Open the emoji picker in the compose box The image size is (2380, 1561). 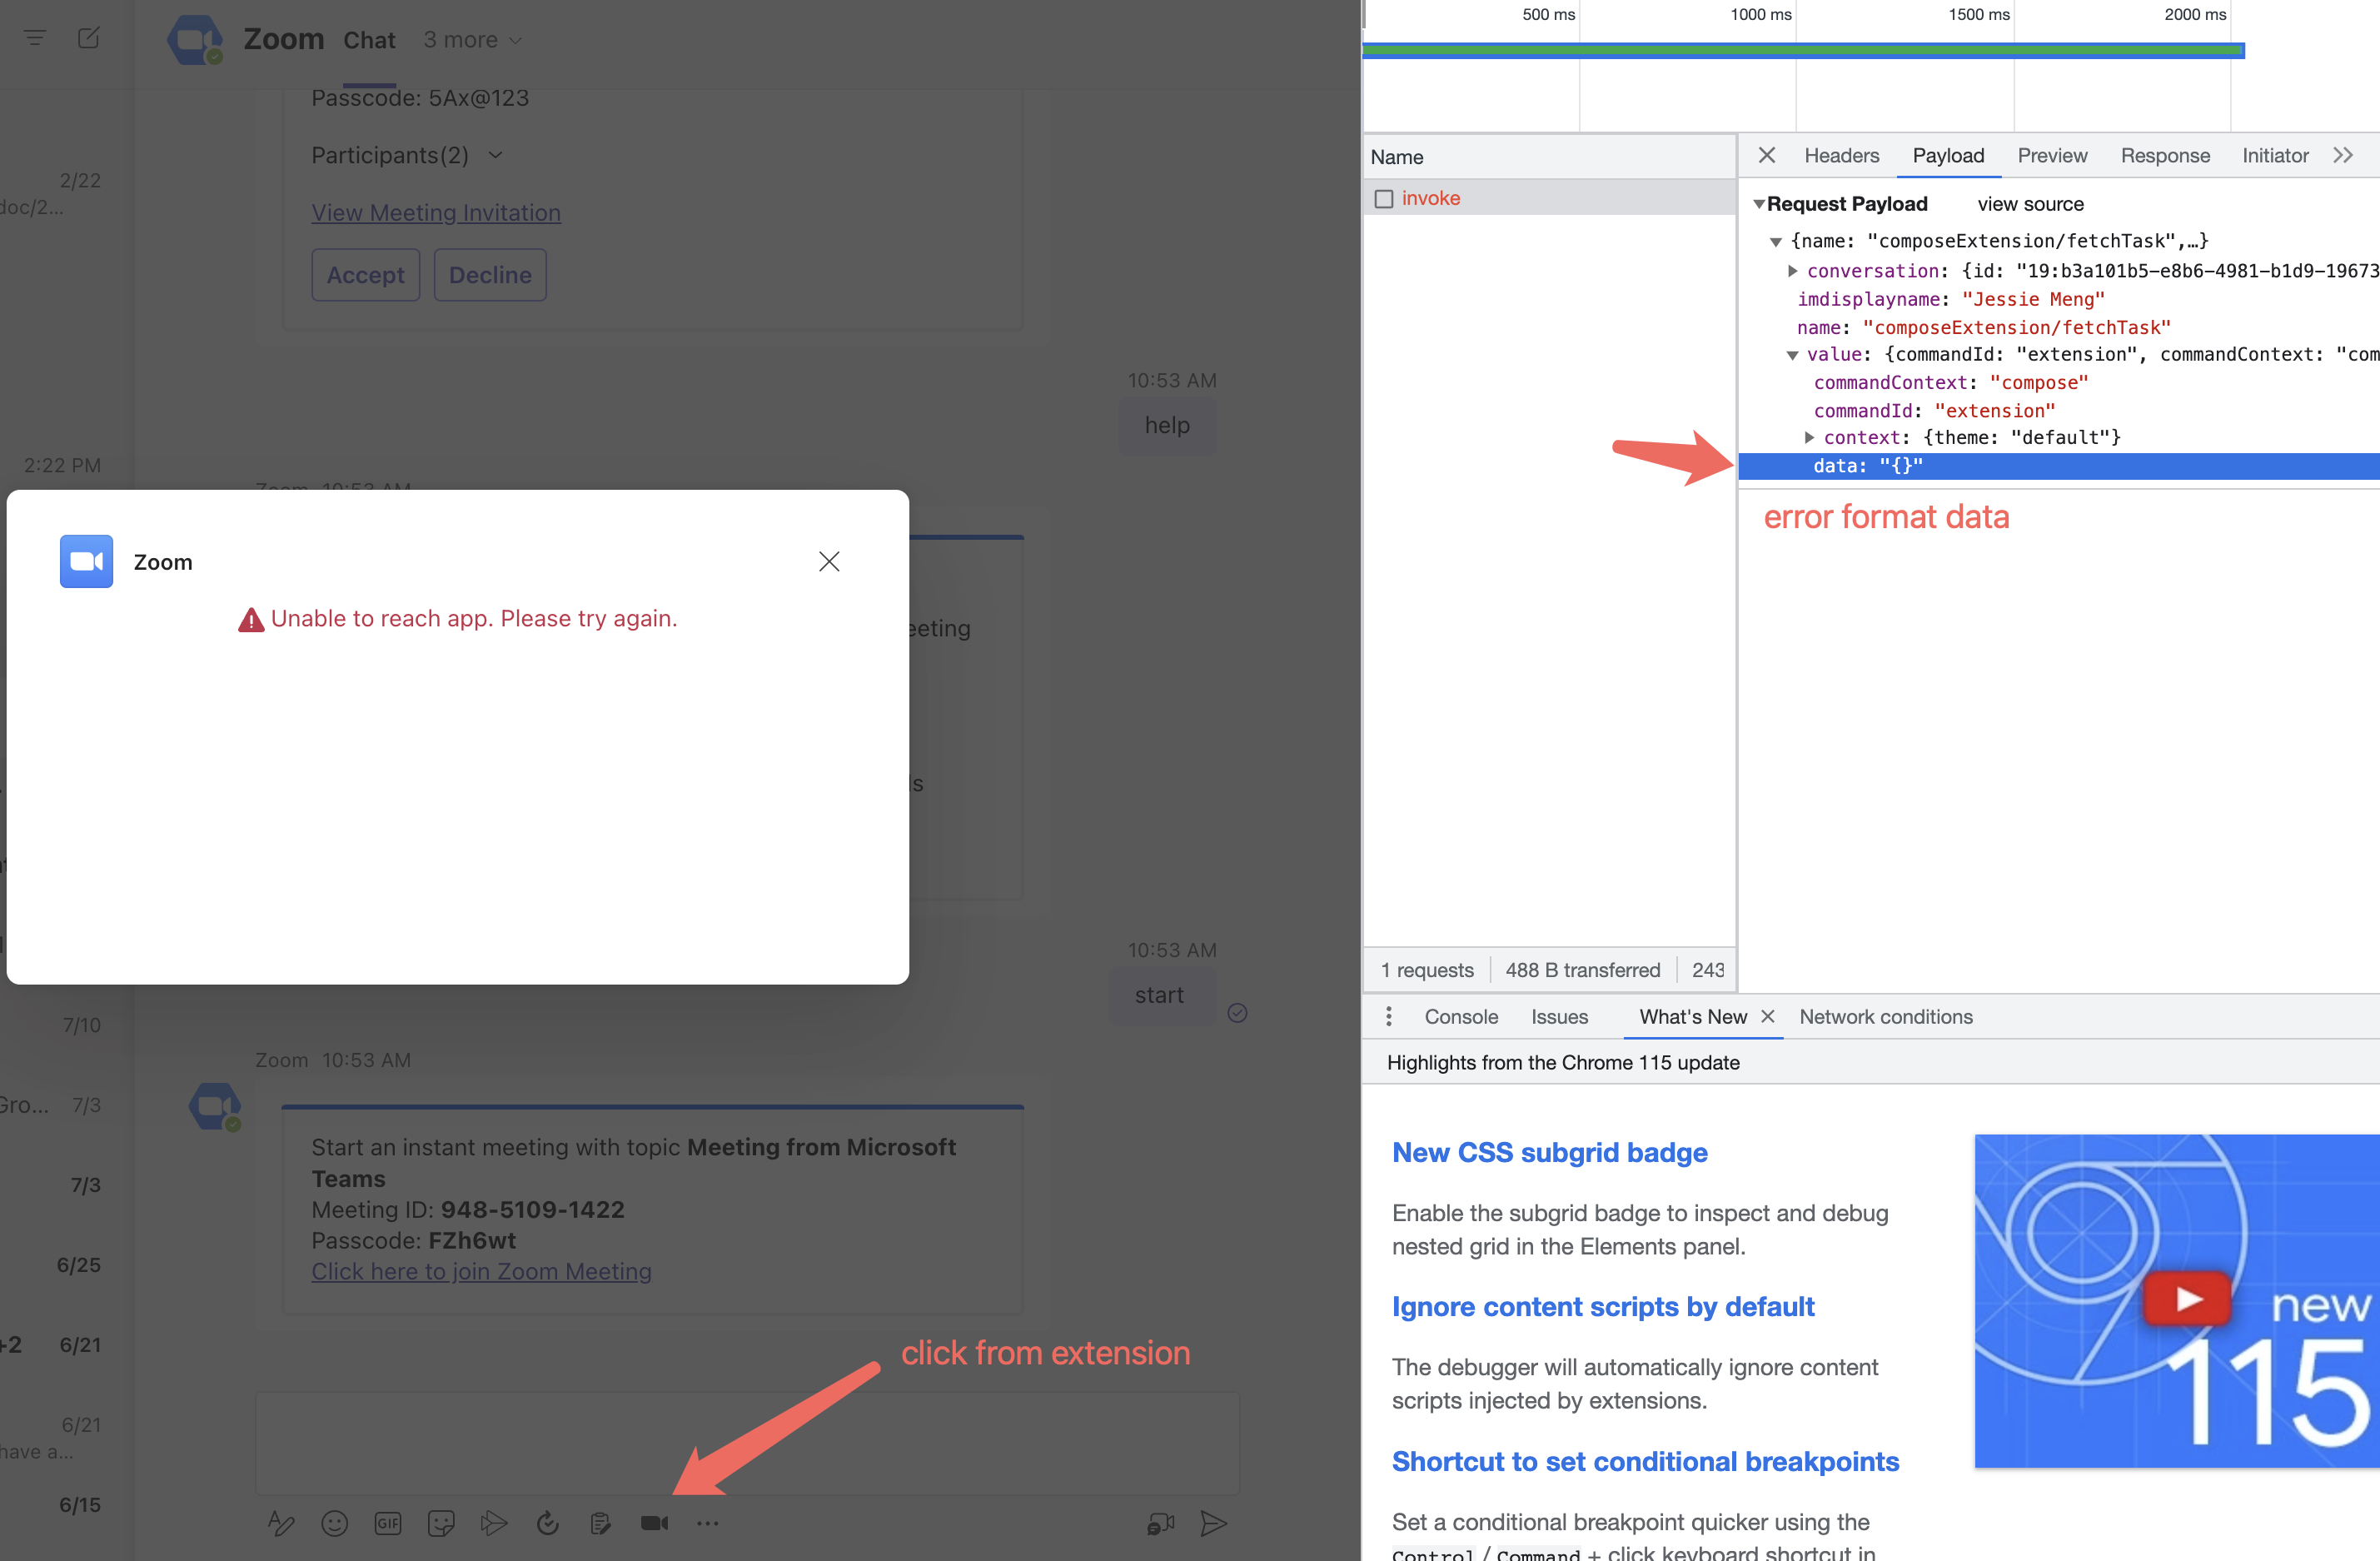point(335,1523)
